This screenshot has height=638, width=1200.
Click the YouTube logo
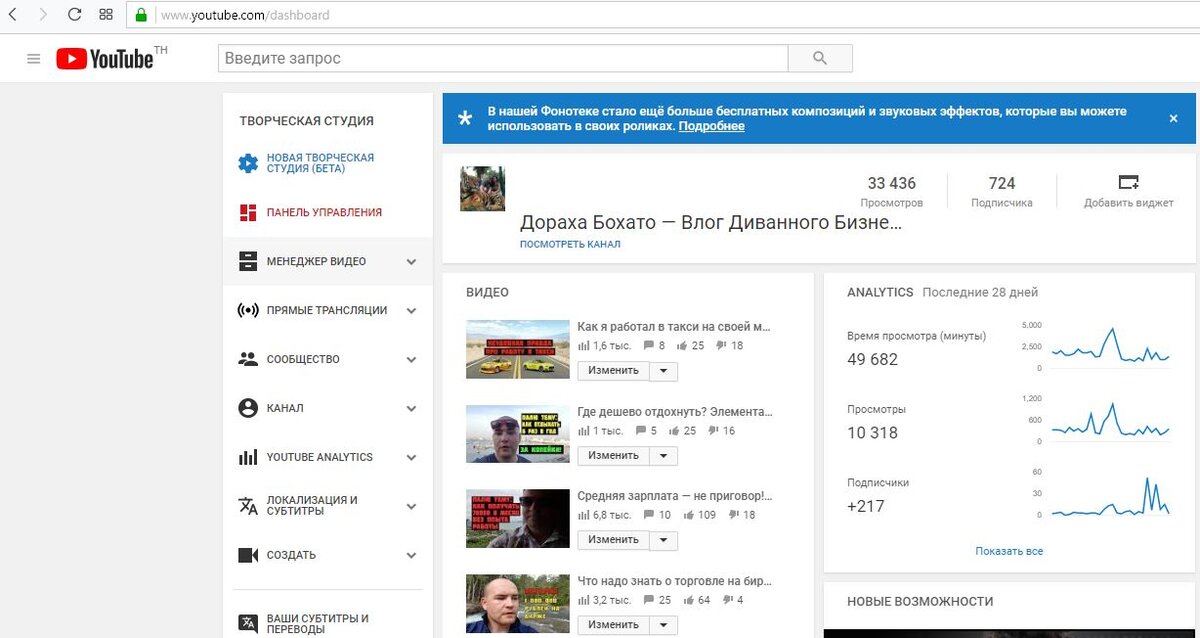(x=105, y=59)
